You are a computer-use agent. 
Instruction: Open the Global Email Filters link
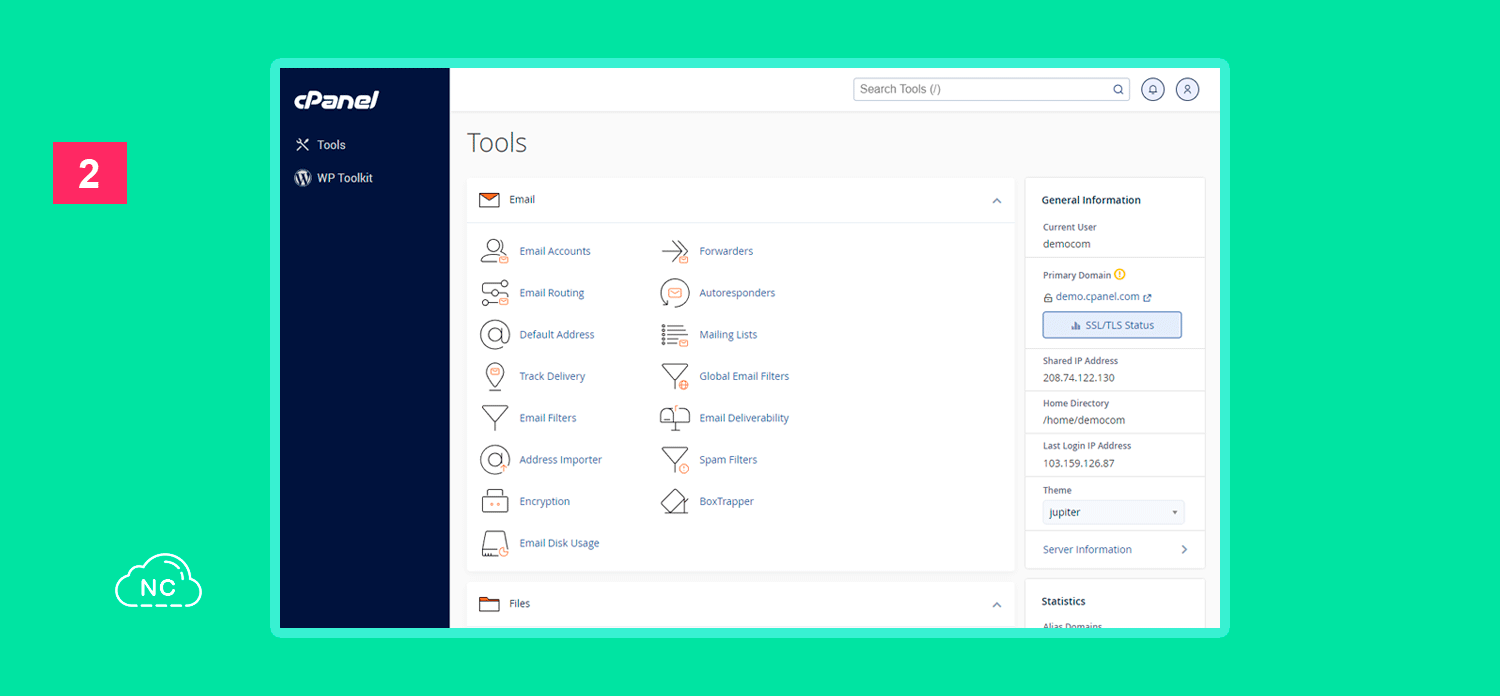pos(744,377)
